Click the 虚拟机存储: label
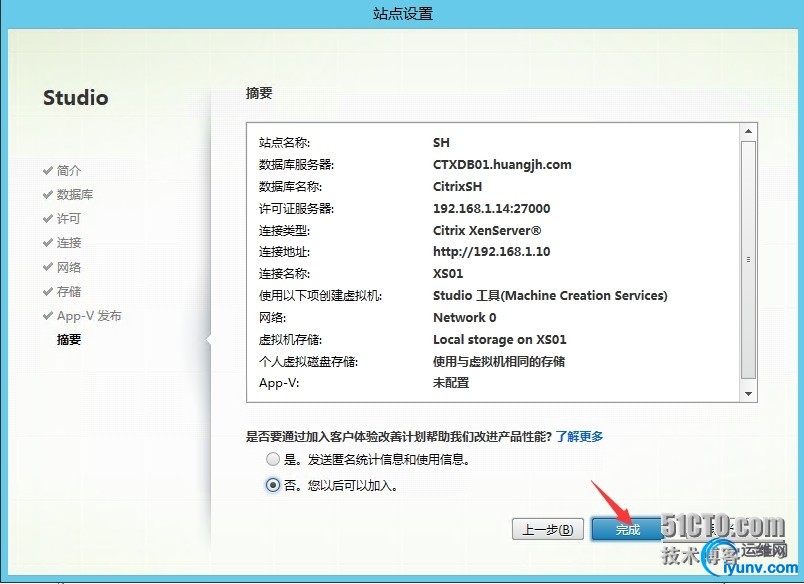Viewport: 804px width, 584px height. pyautogui.click(x=290, y=339)
